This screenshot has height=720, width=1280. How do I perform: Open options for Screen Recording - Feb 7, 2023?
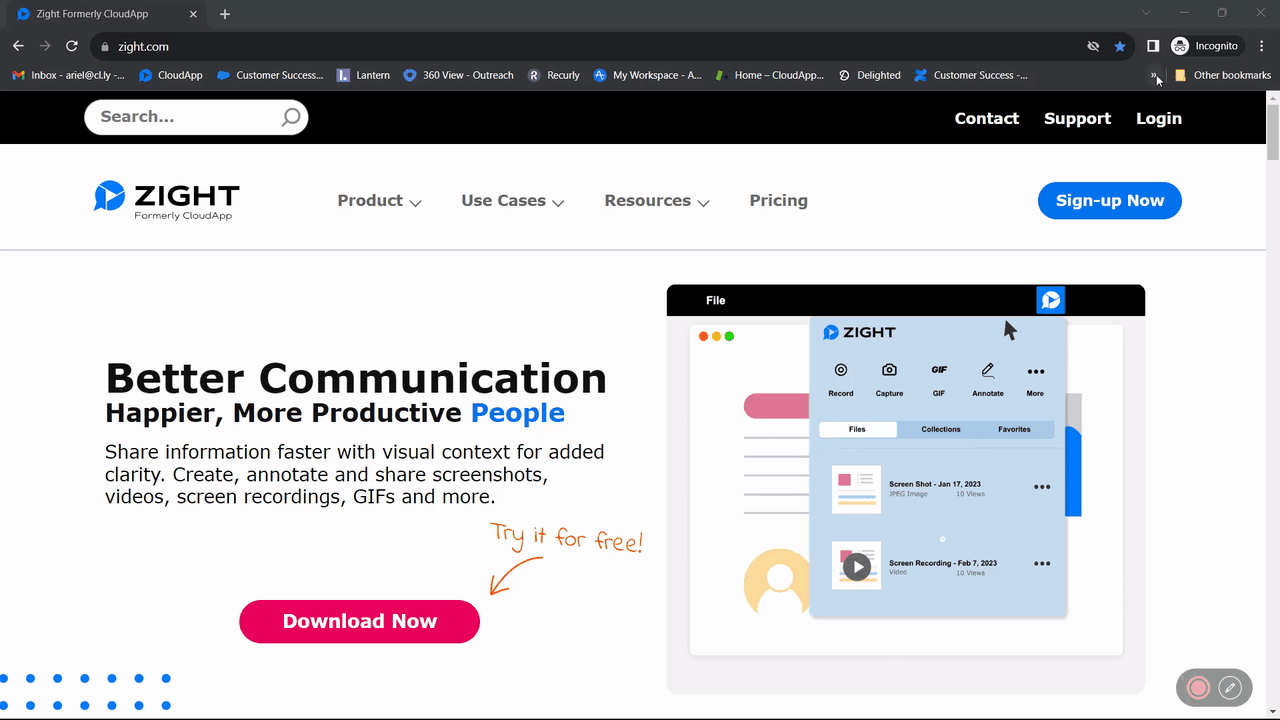click(x=1042, y=563)
